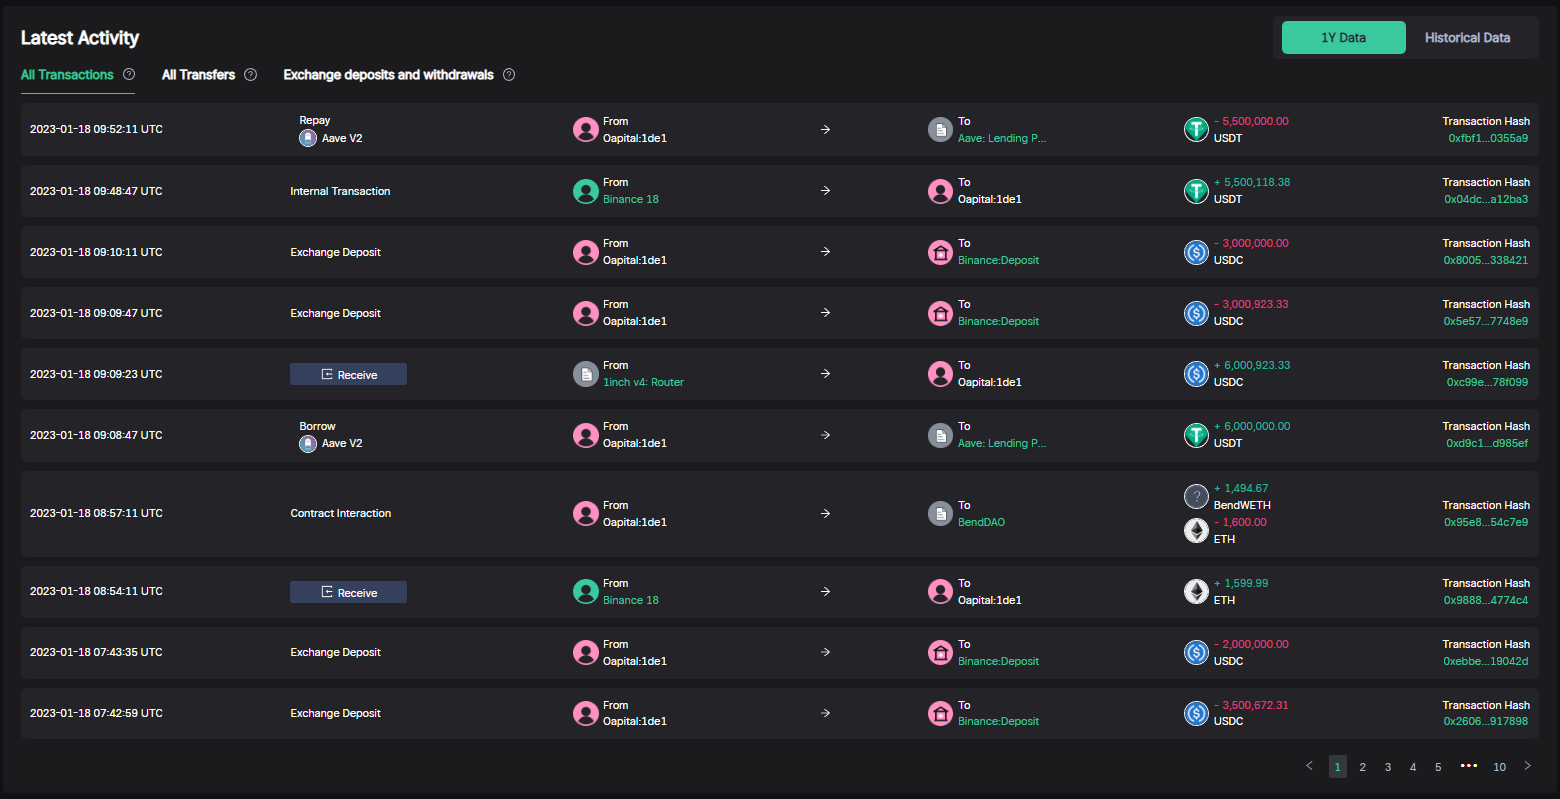Switch to 1Y Data view
Screen dimensions: 1560x799
tap(1343, 38)
